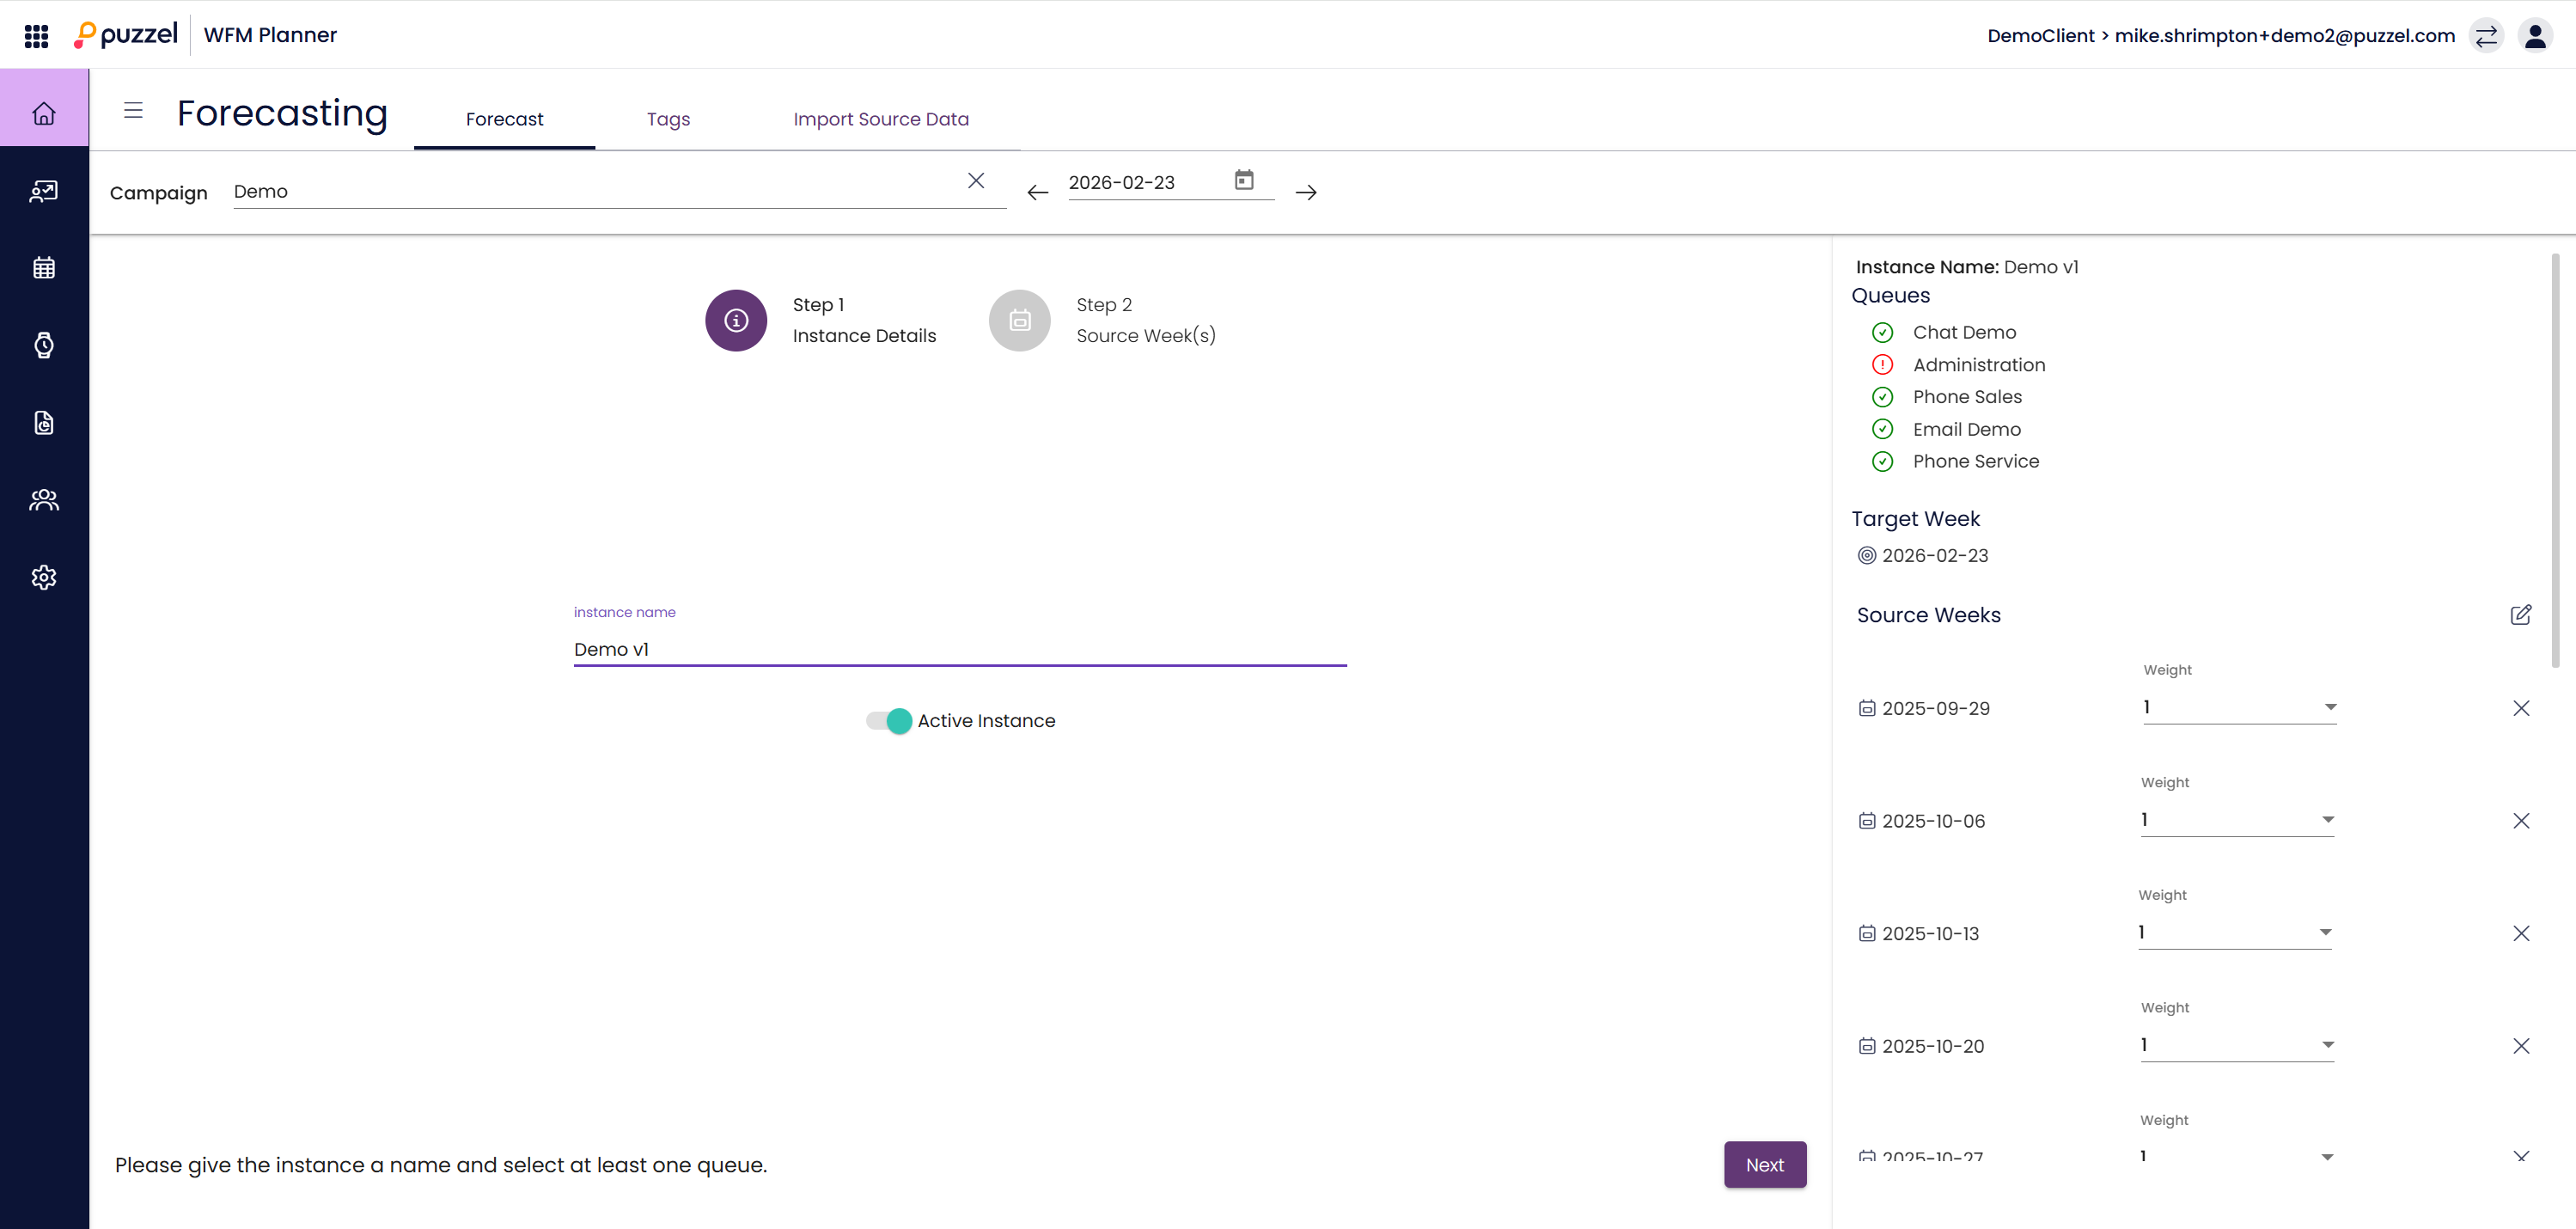The image size is (2576, 1229).
Task: Toggle the Active Instance switch
Action: (x=890, y=721)
